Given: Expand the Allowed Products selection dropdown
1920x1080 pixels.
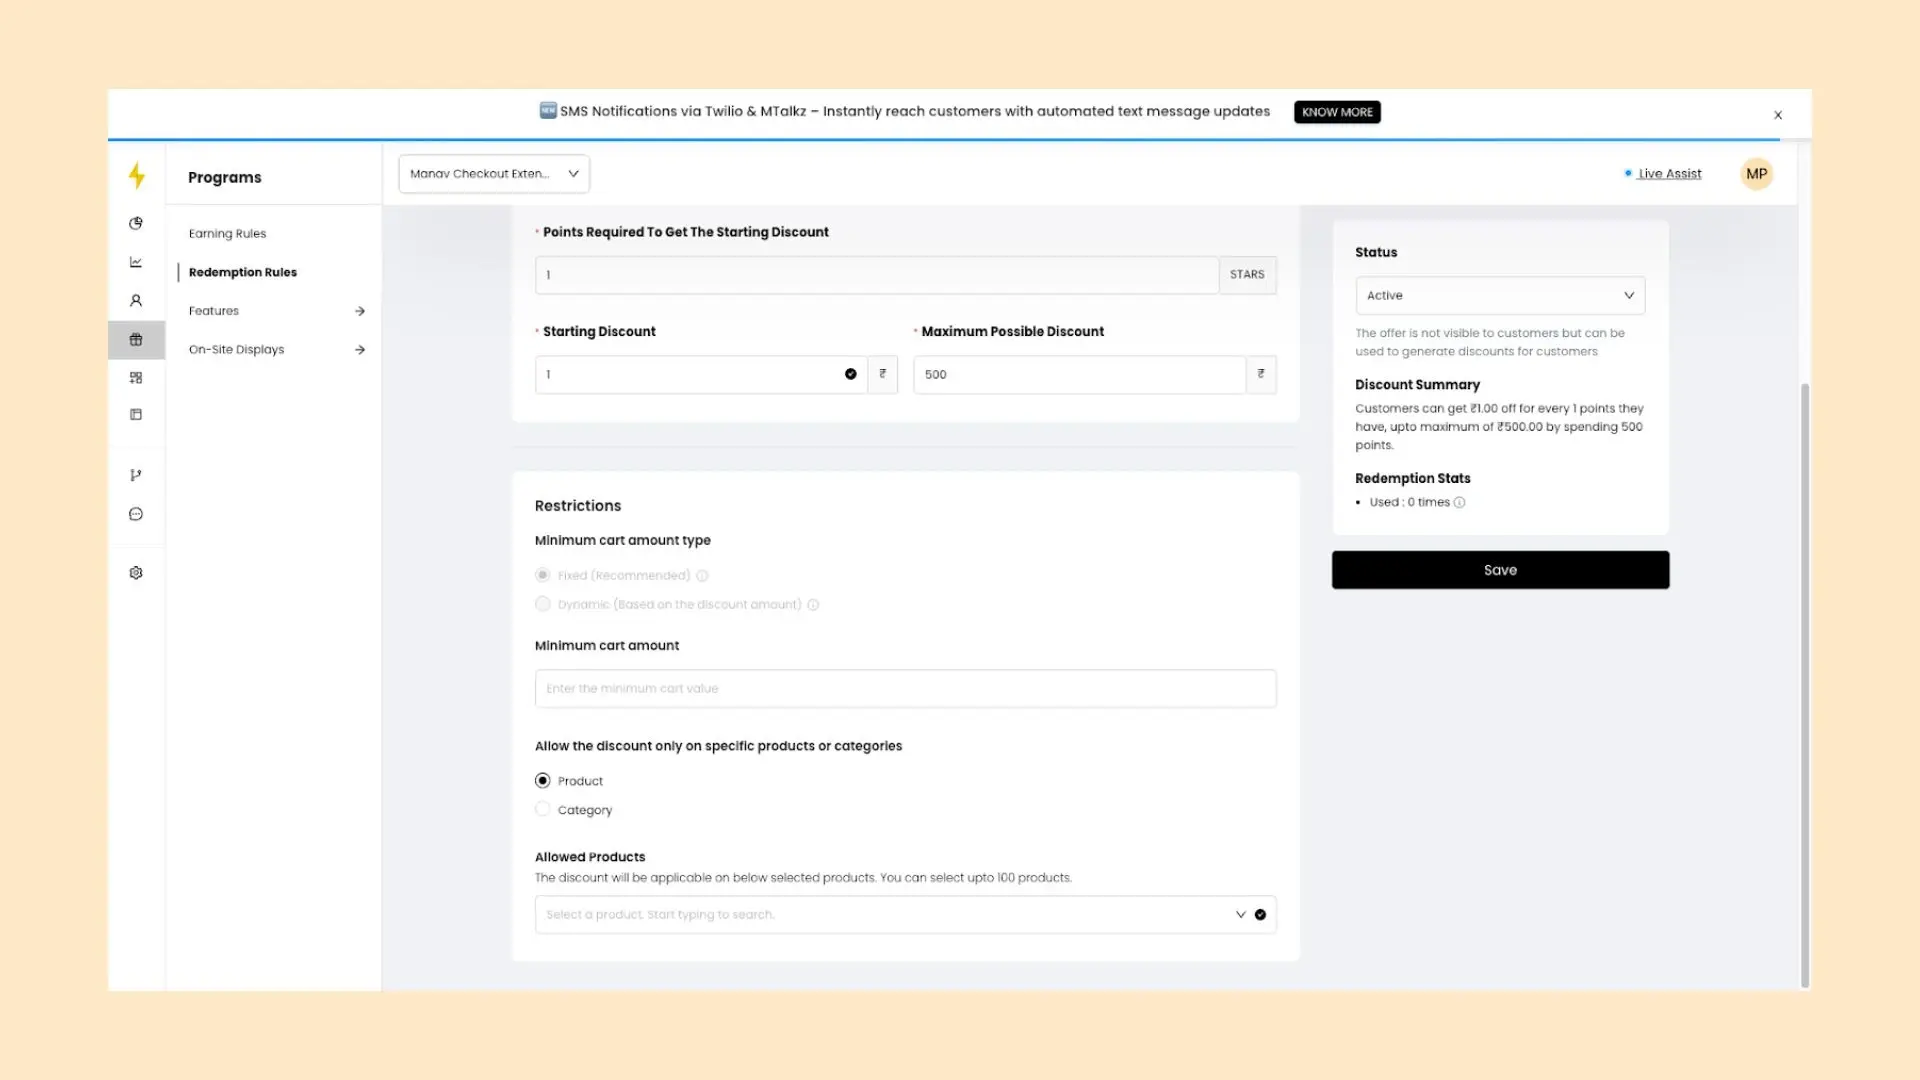Looking at the screenshot, I should (x=1240, y=915).
